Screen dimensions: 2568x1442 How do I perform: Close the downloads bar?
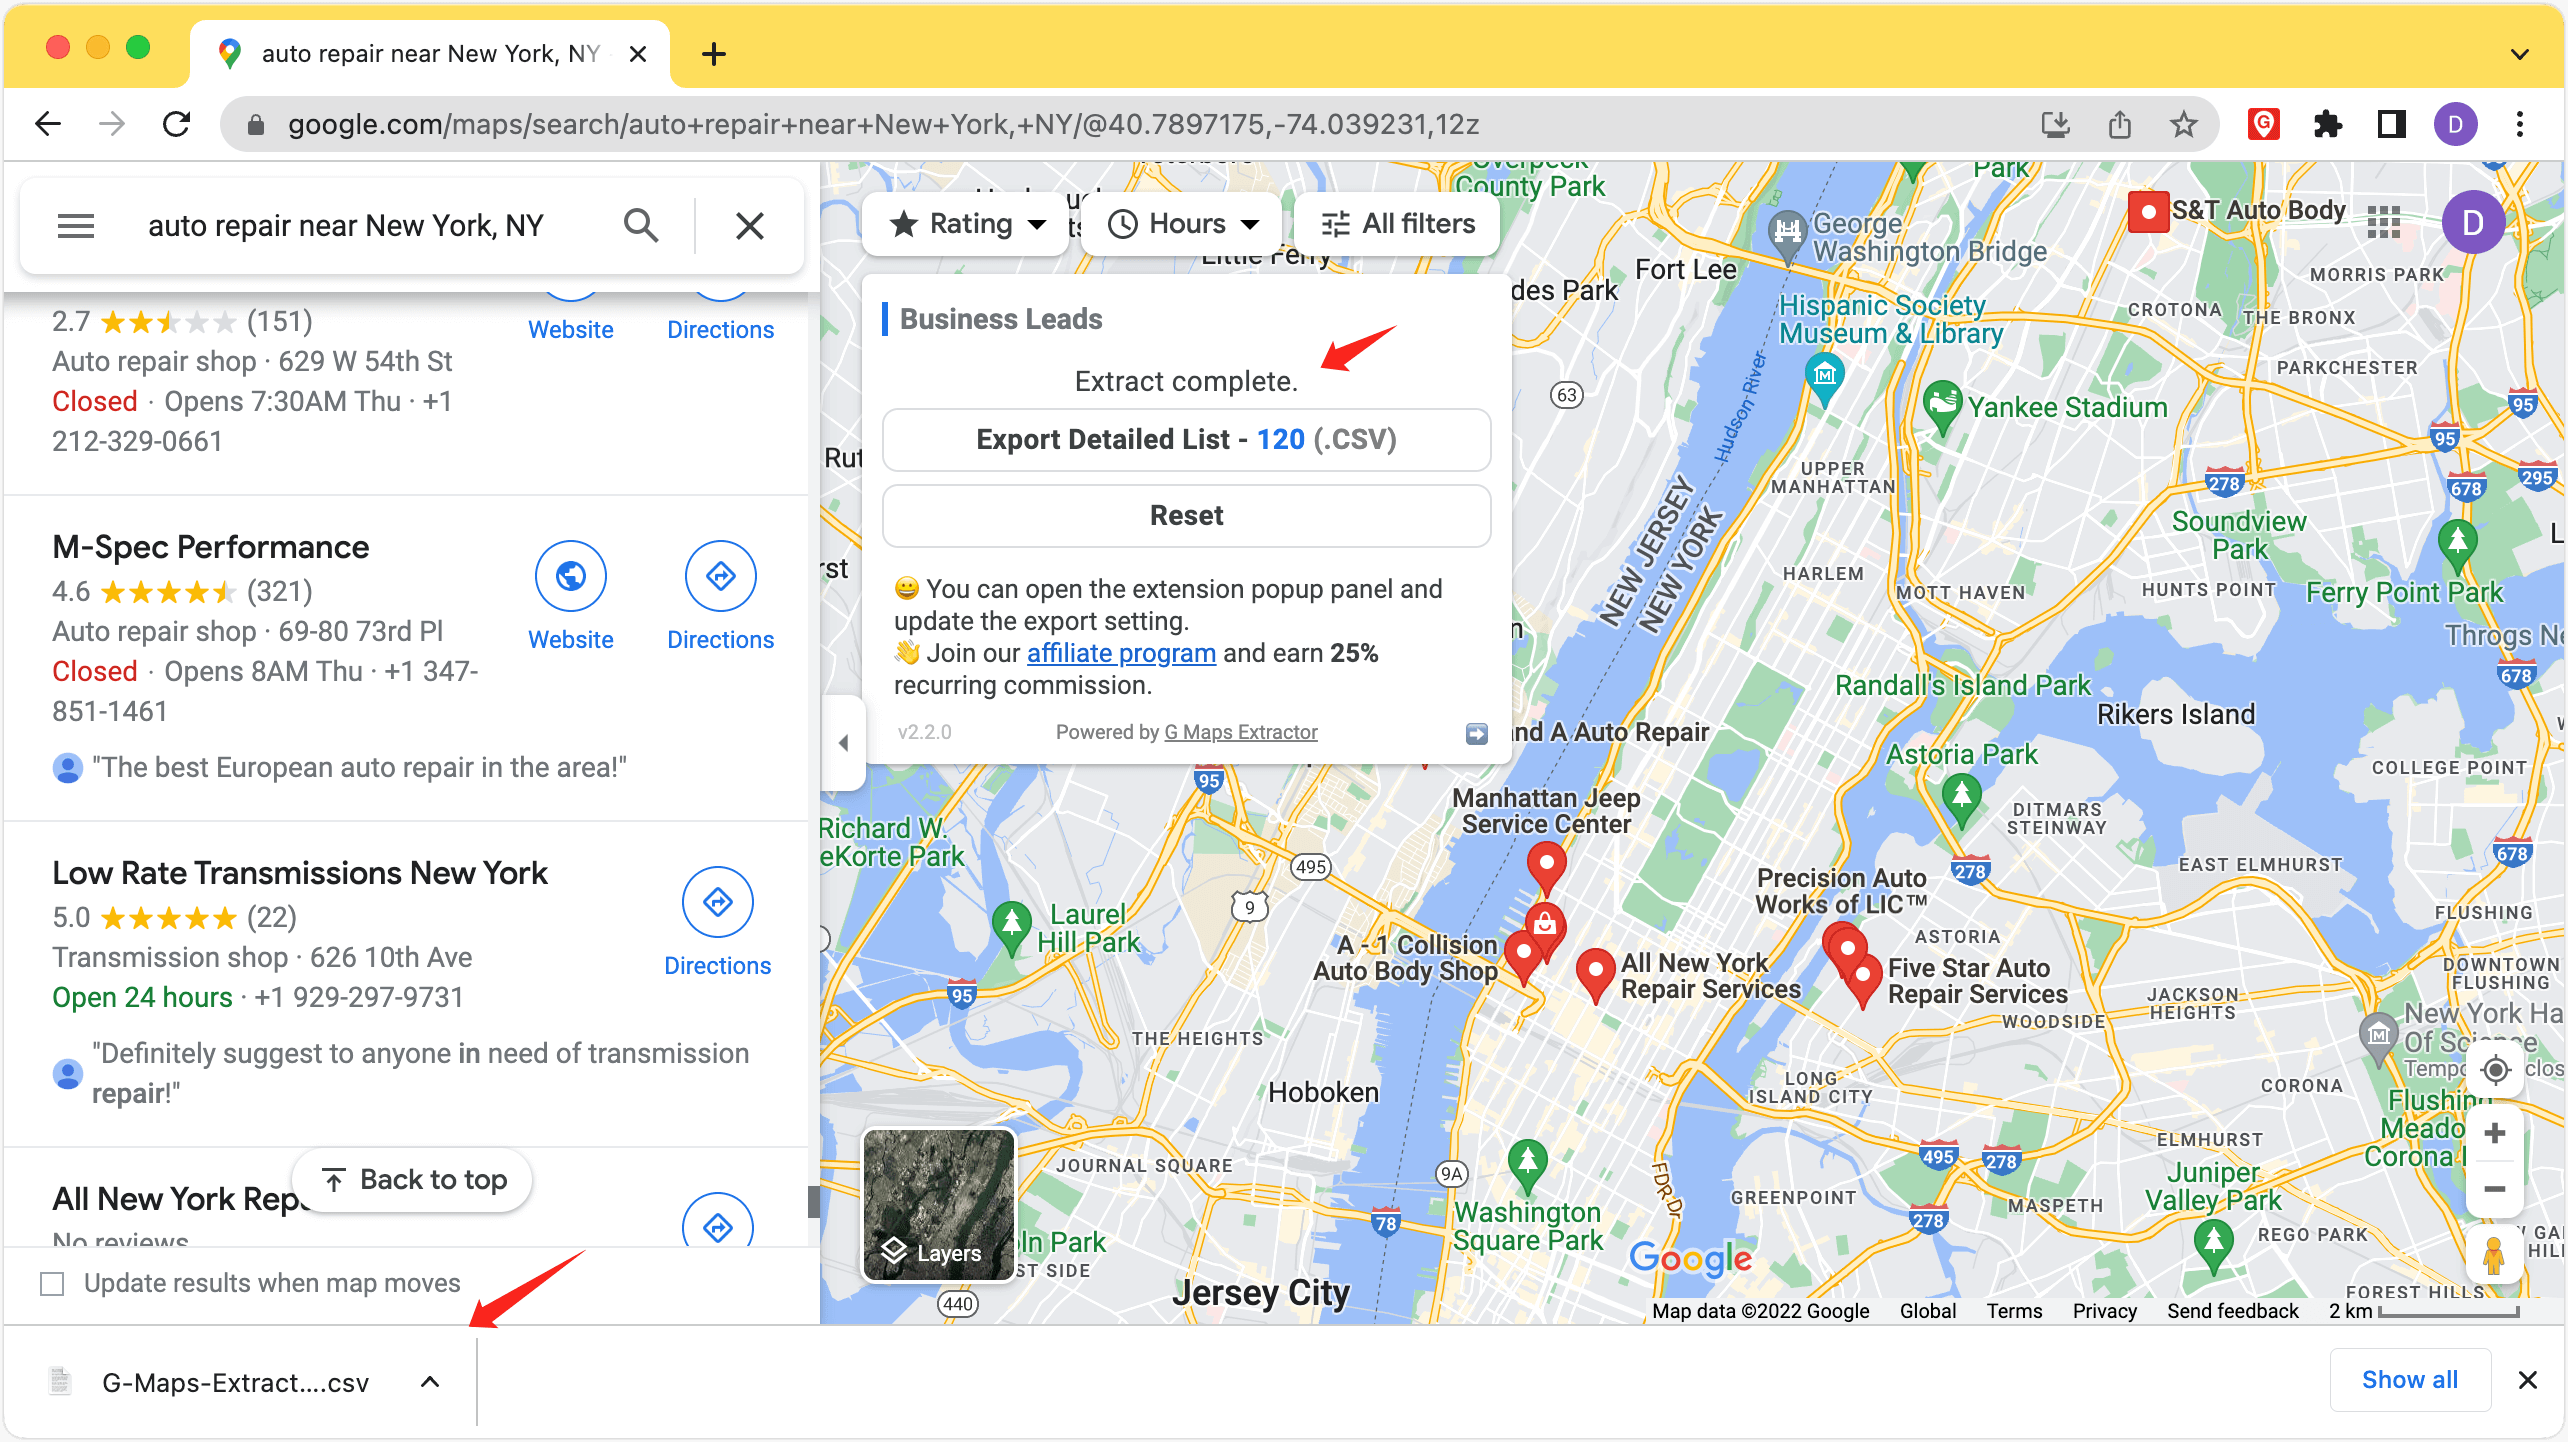(x=2528, y=1380)
